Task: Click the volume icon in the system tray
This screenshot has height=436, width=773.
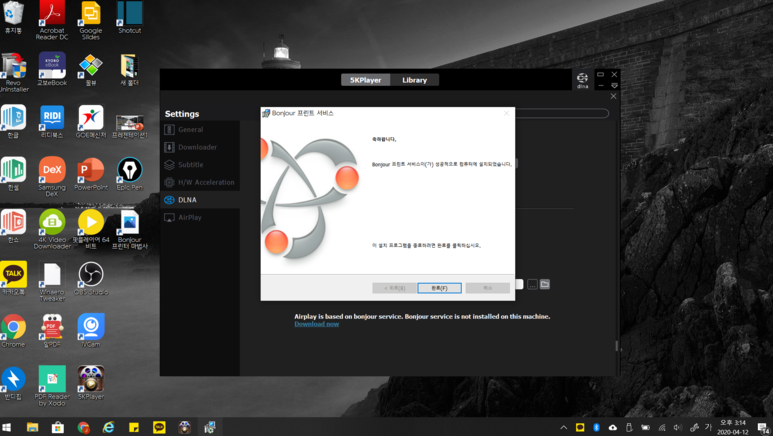Action: click(x=678, y=428)
